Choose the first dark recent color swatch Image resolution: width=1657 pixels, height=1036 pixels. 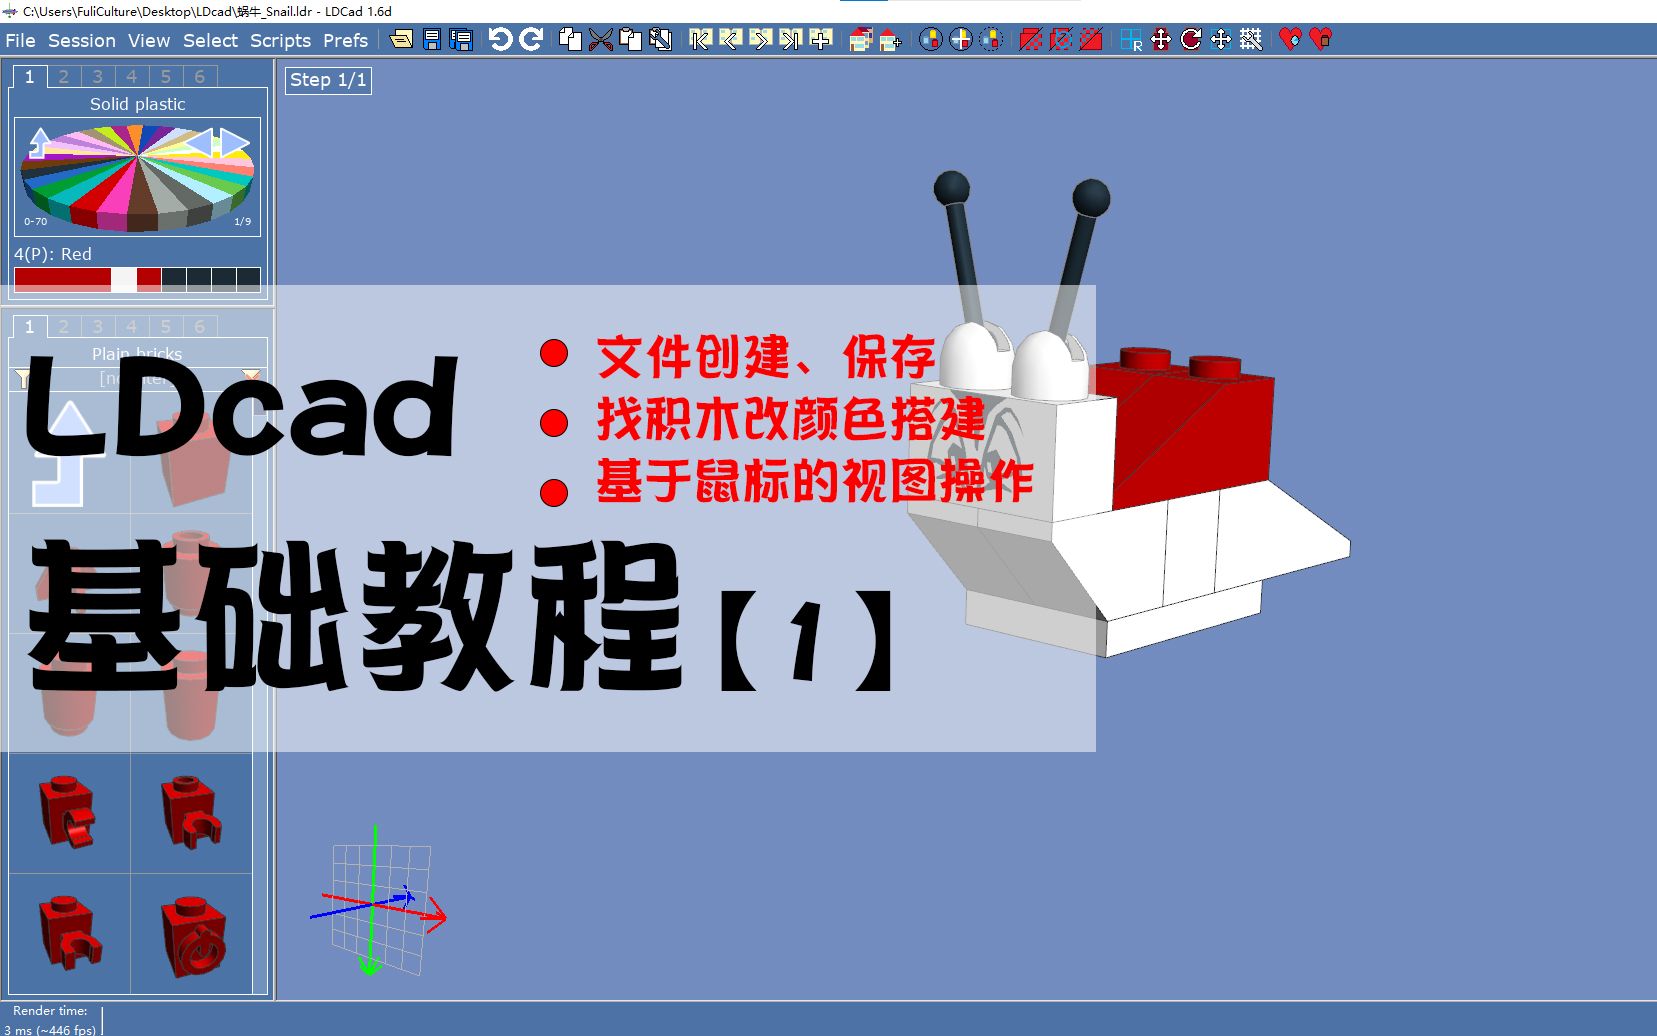(x=174, y=279)
